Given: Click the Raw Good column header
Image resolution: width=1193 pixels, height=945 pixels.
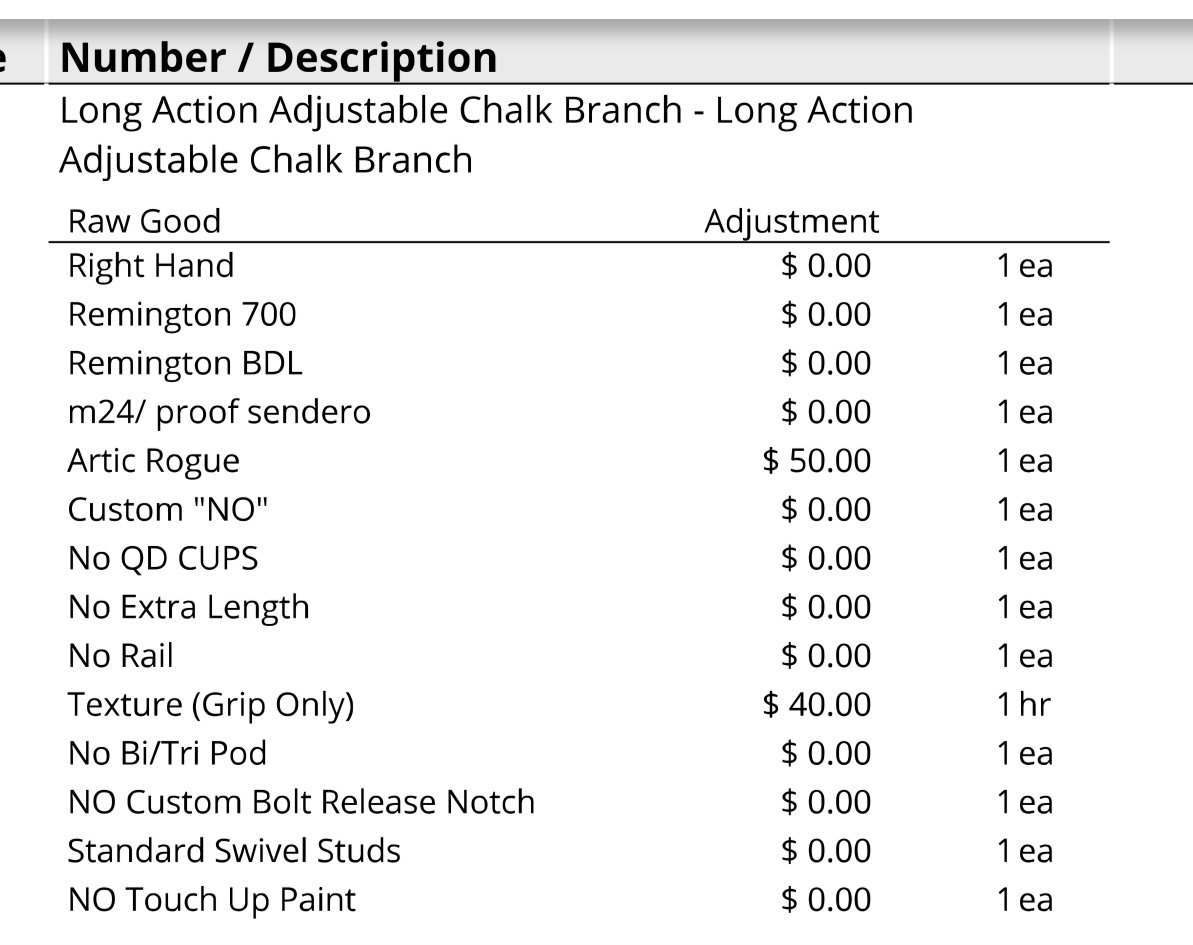Looking at the screenshot, I should point(144,221).
